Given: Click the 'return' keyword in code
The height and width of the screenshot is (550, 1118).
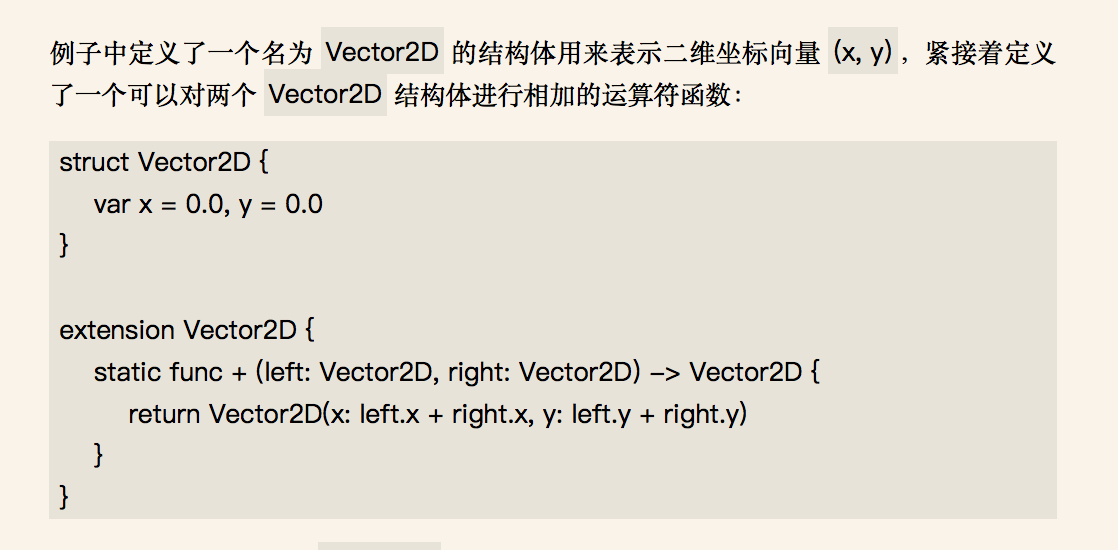Looking at the screenshot, I should click(164, 414).
